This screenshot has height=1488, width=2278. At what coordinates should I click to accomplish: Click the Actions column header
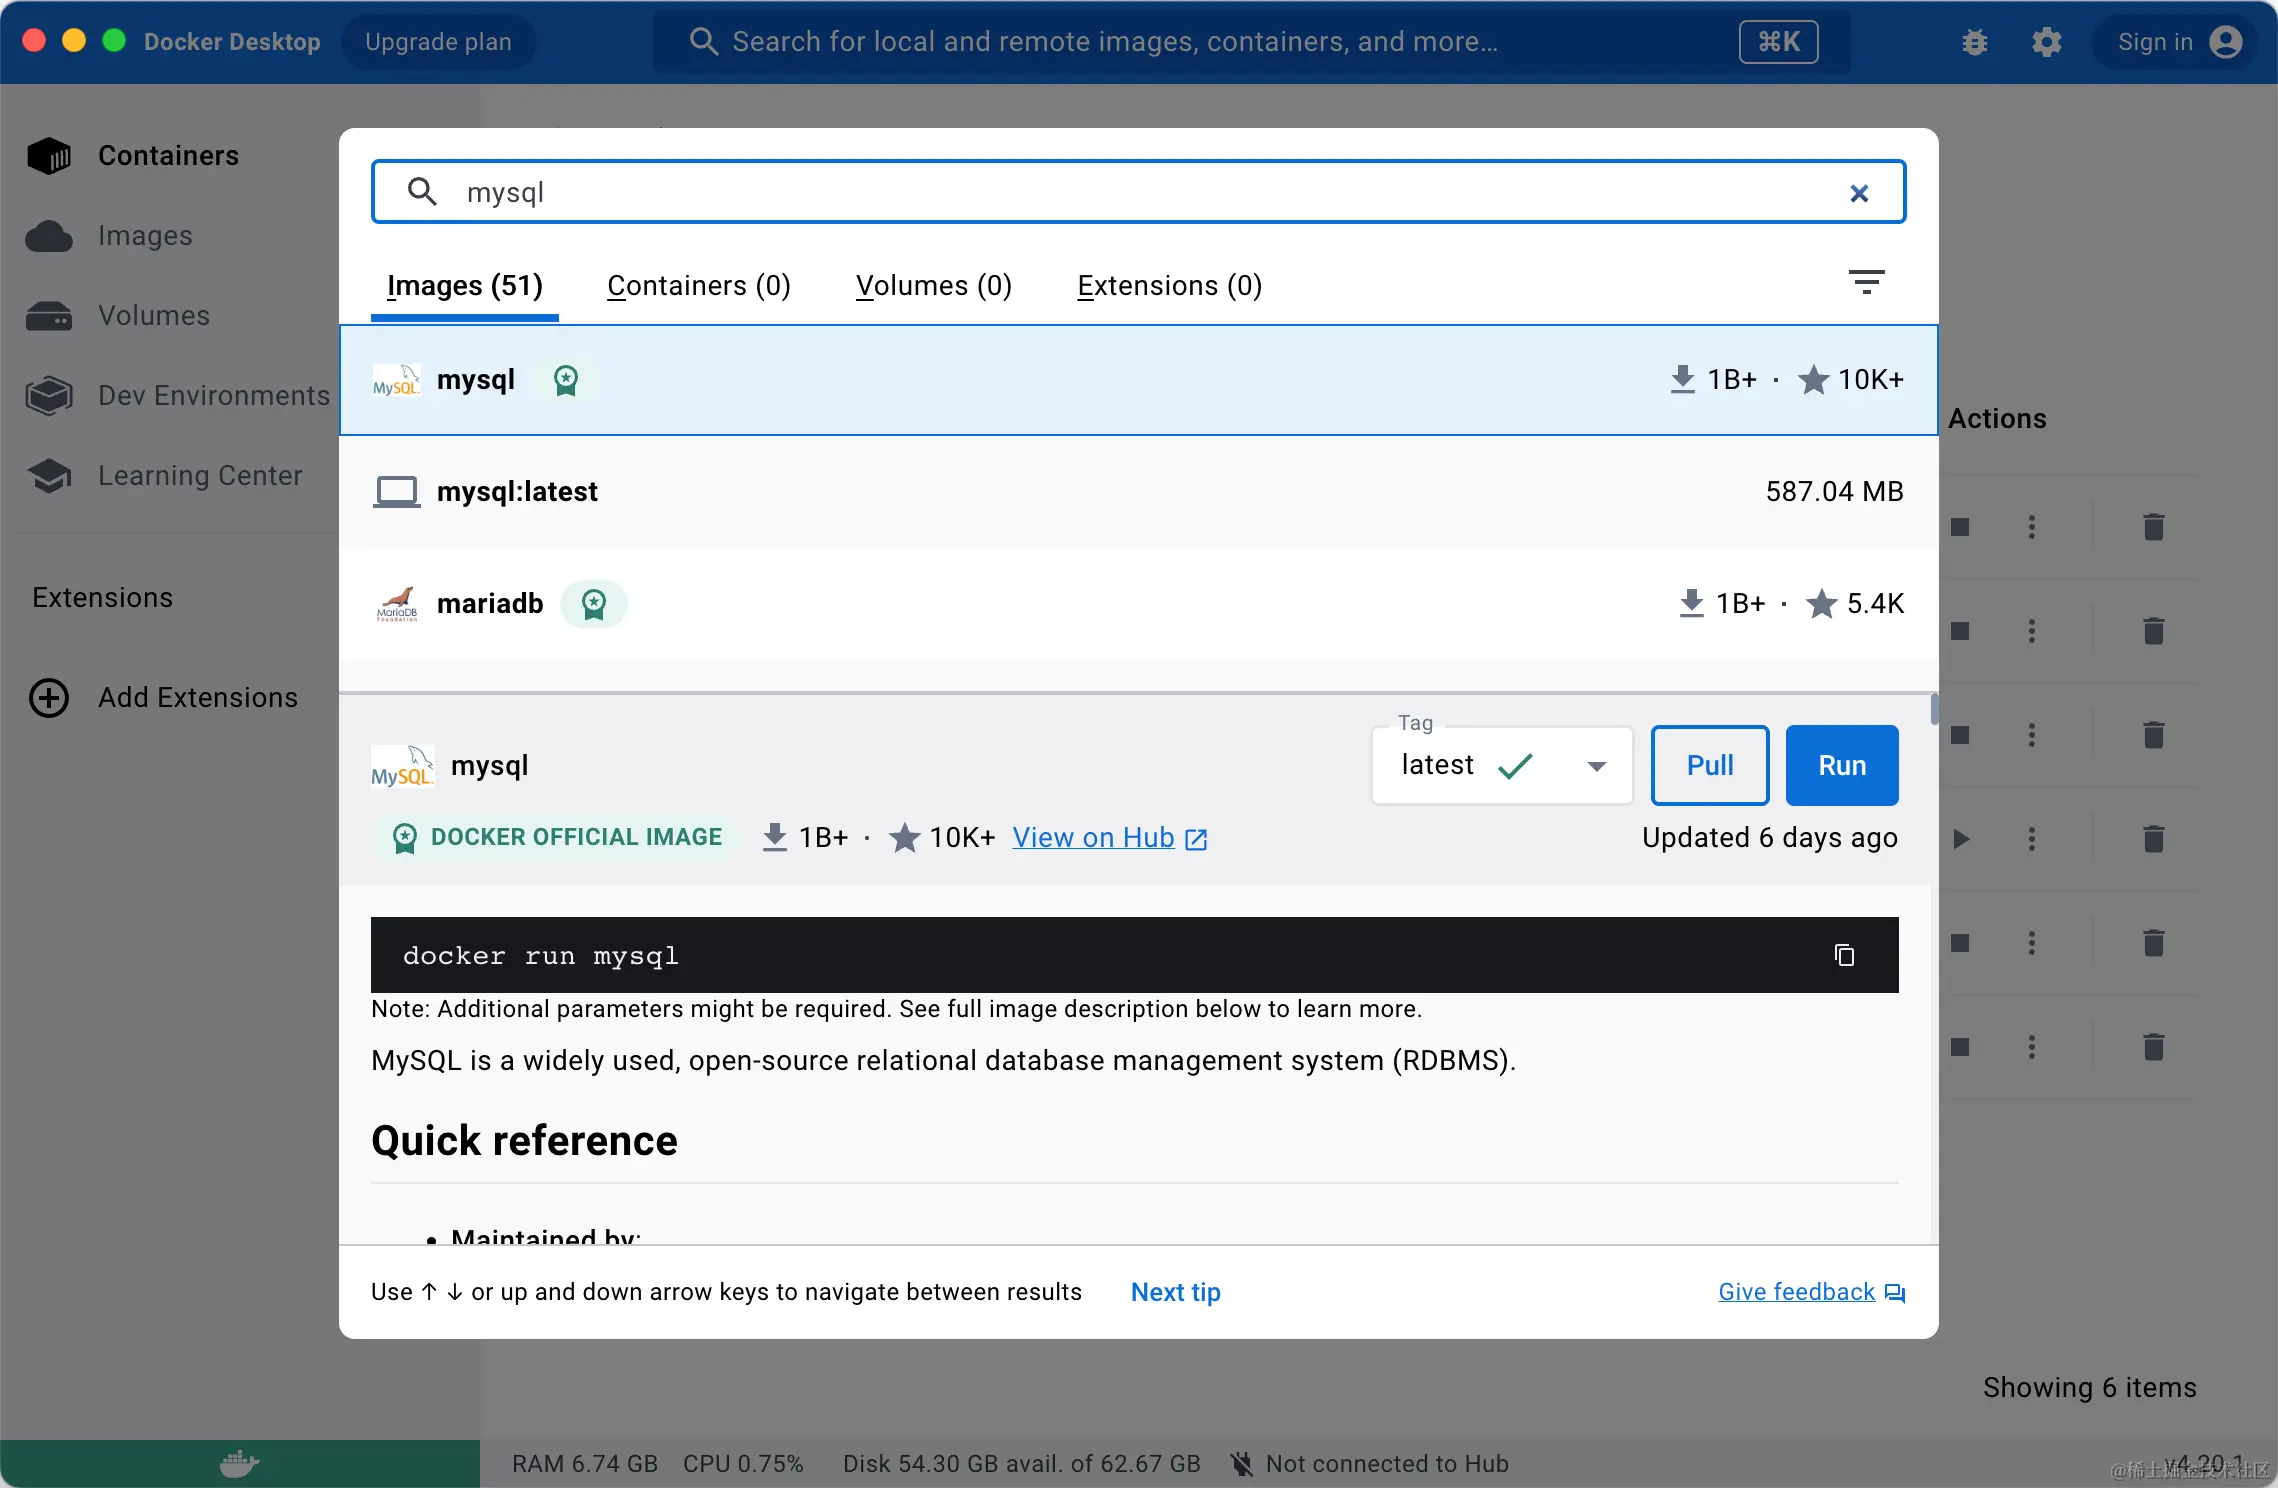1997,419
